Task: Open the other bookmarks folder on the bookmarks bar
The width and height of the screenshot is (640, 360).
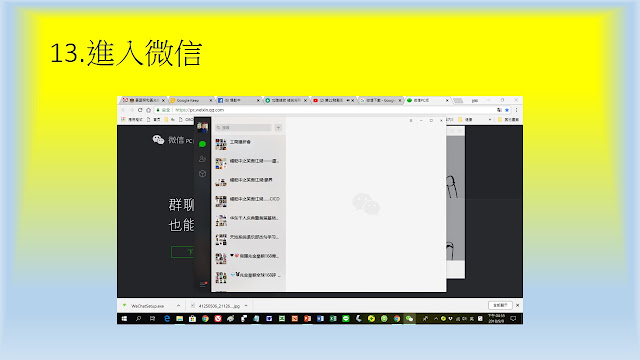Action: coord(508,120)
